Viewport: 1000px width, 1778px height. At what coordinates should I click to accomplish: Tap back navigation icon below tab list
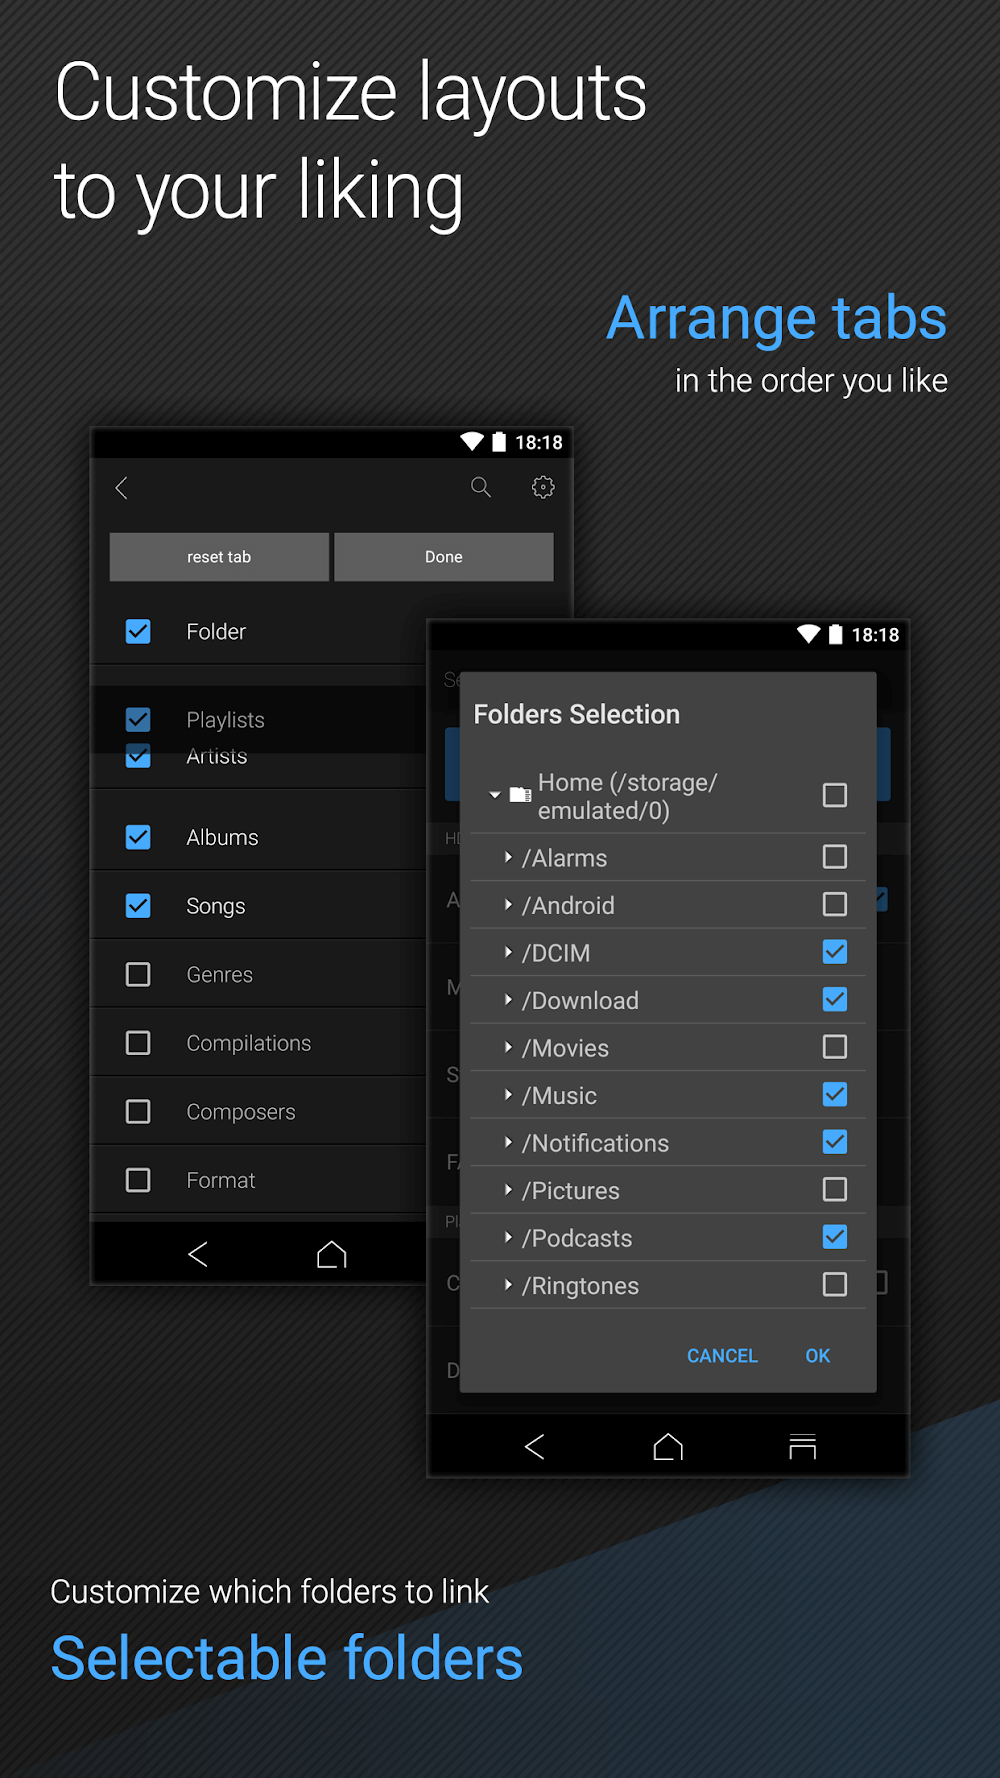pyautogui.click(x=198, y=1254)
